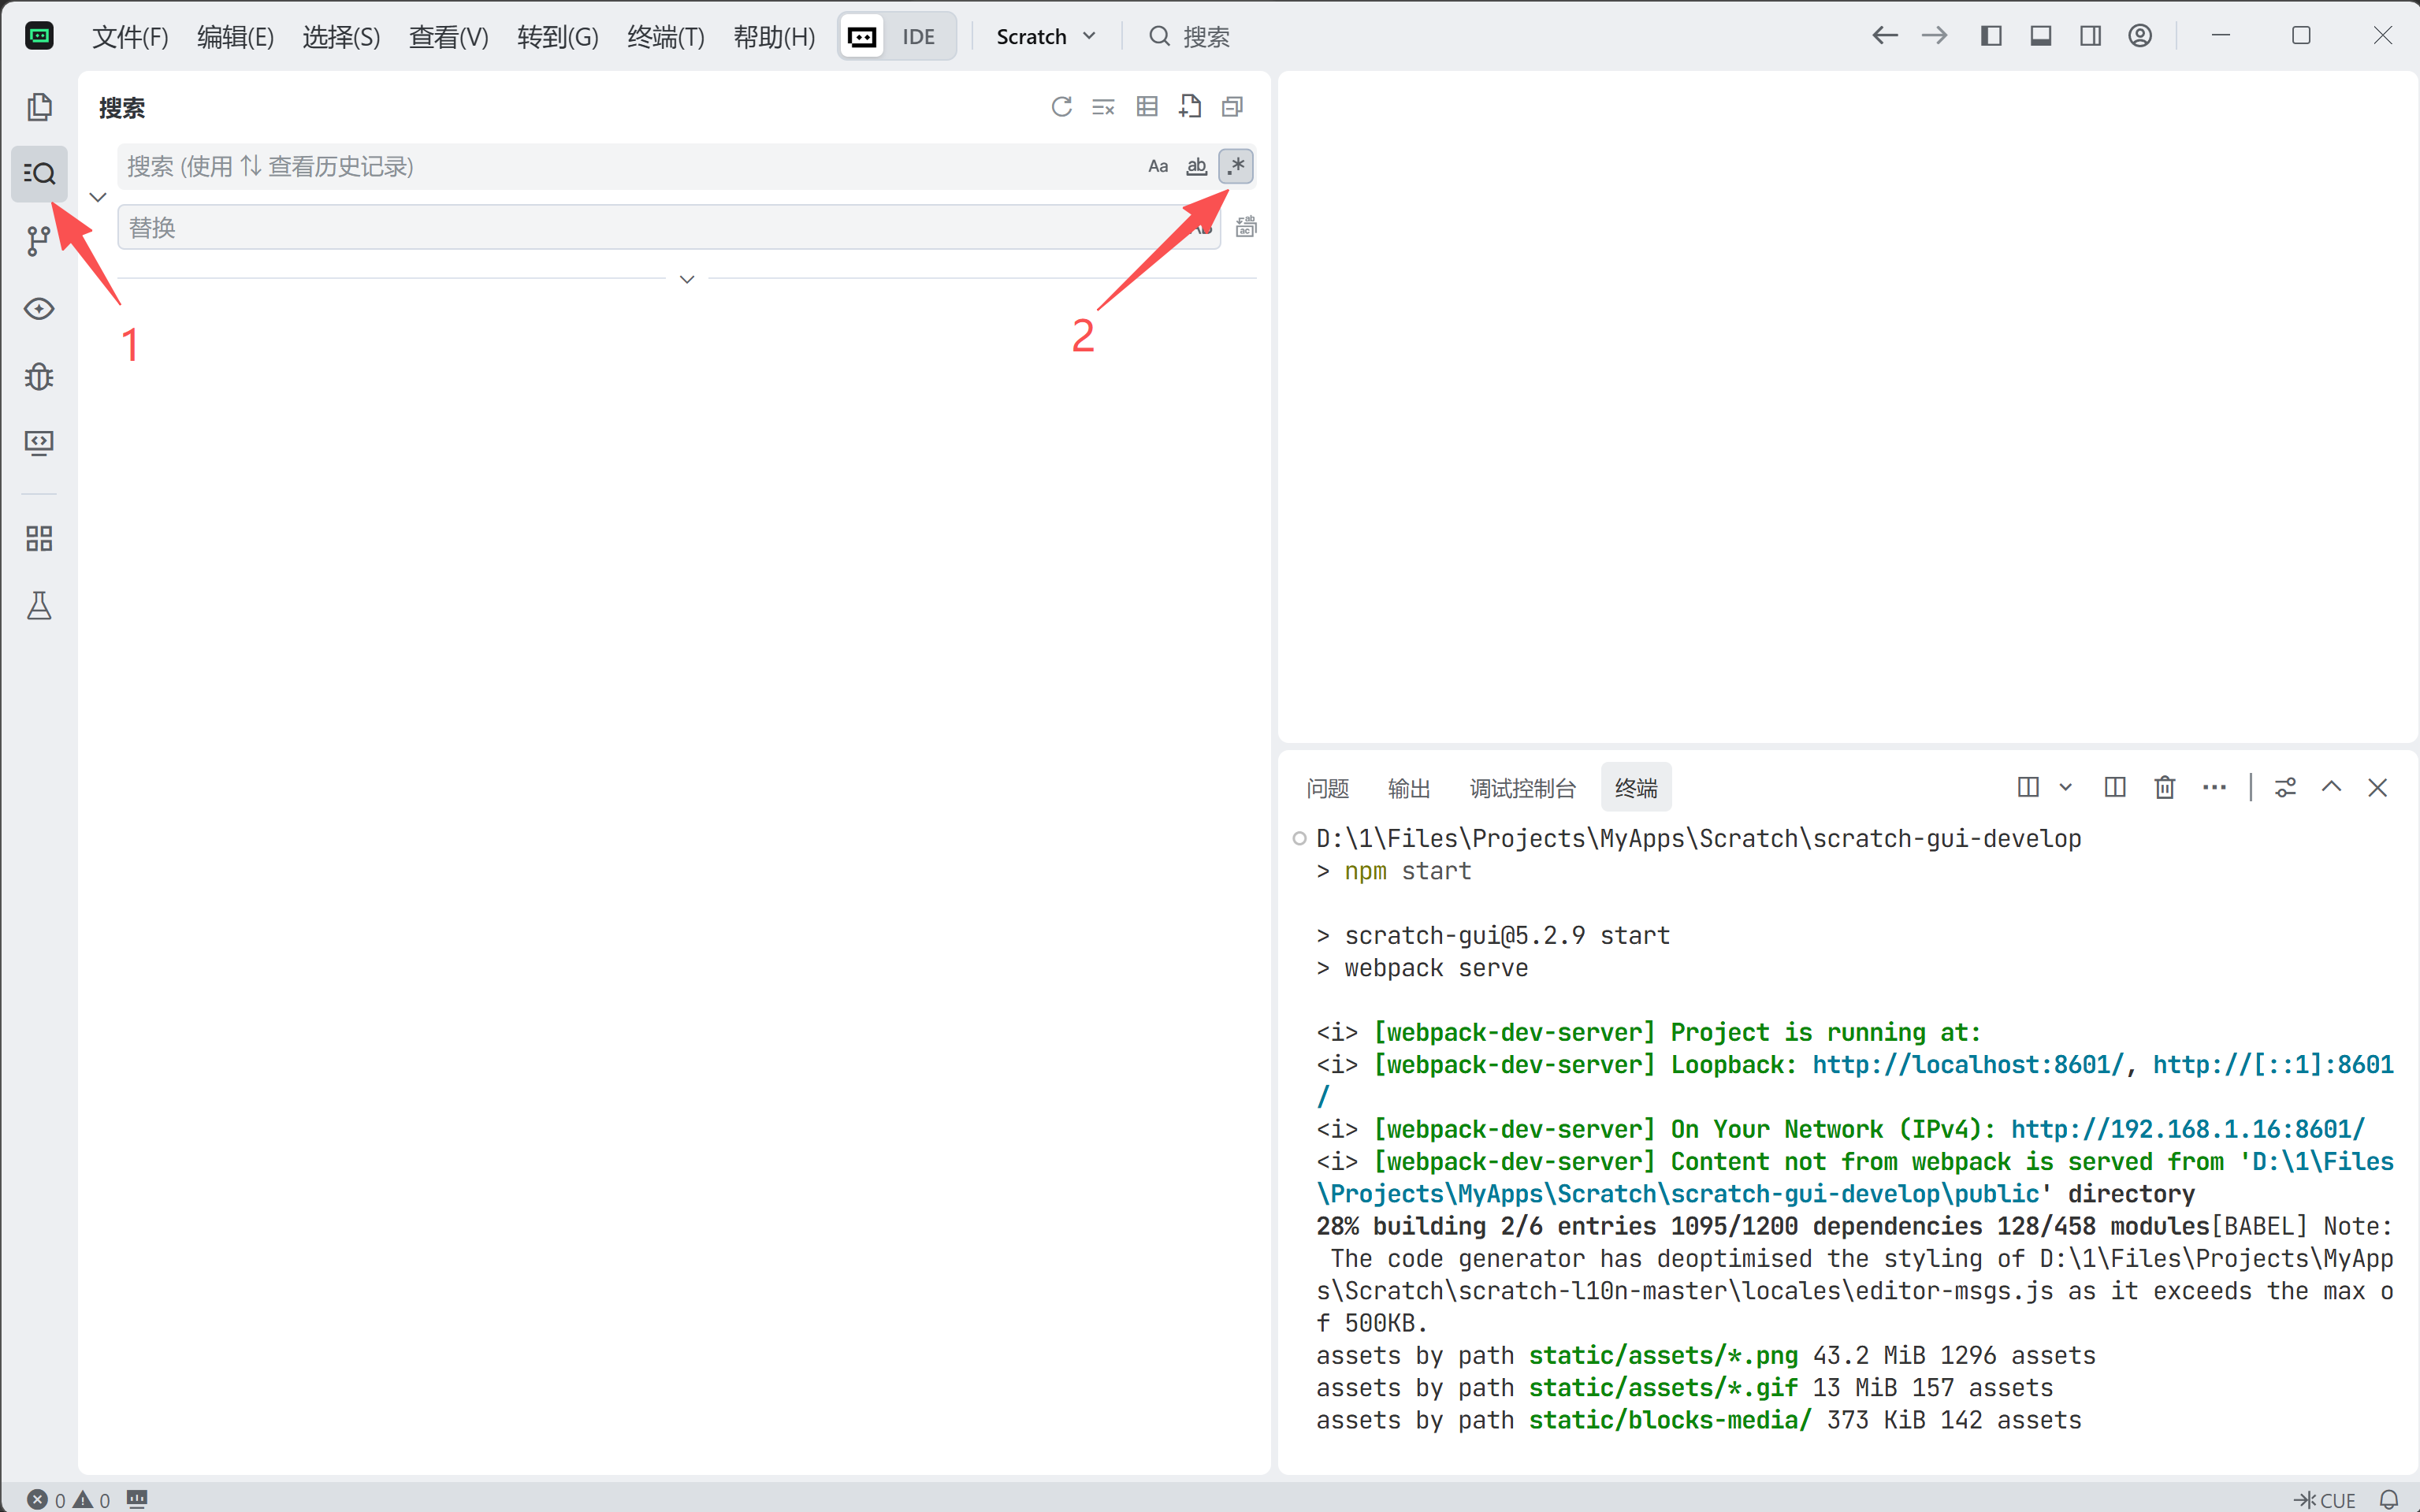Clear search results in search panel header
The width and height of the screenshot is (2420, 1512).
coord(1103,107)
